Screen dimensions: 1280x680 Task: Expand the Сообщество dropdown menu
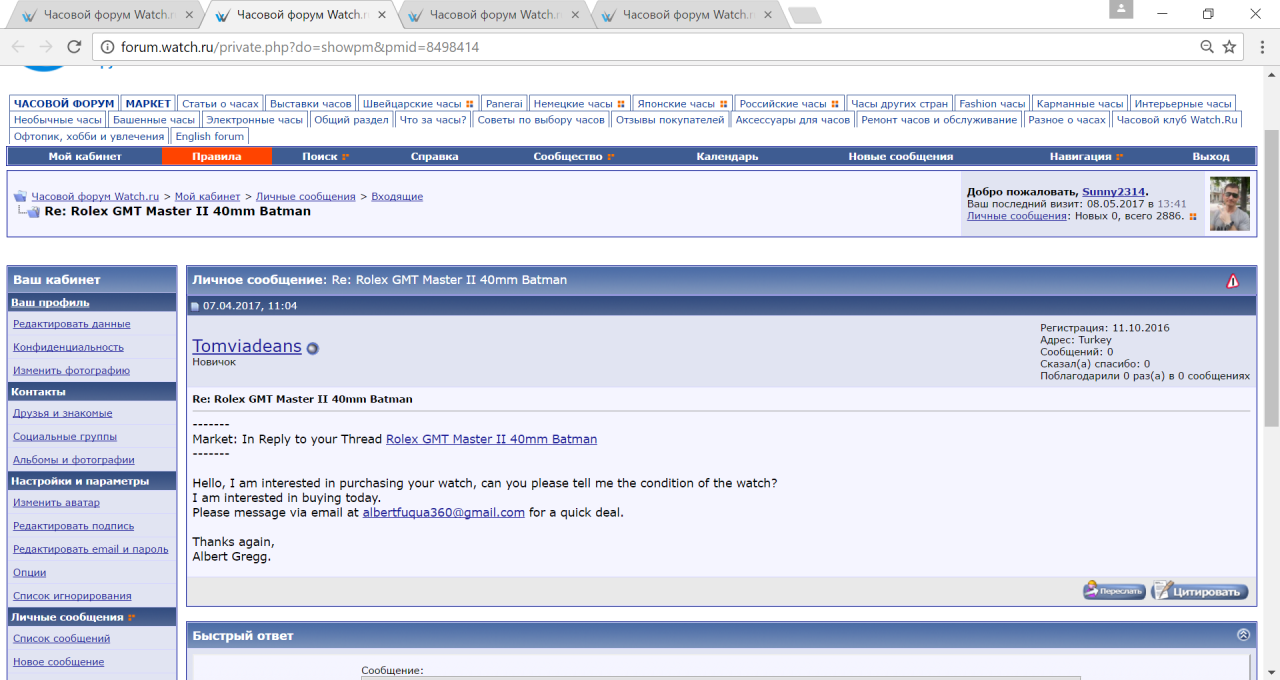click(573, 157)
